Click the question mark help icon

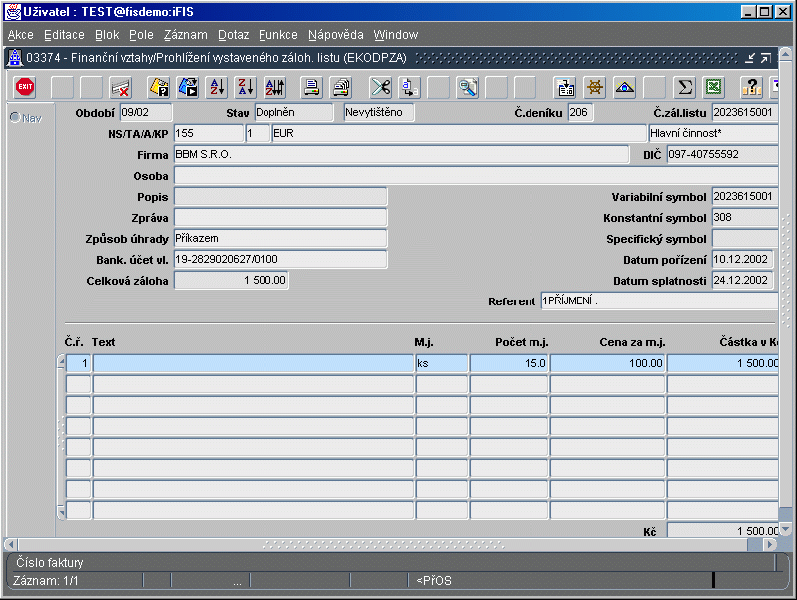click(x=751, y=87)
